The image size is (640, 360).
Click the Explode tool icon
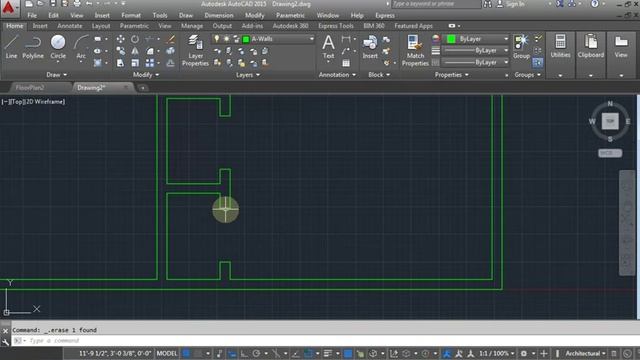(171, 51)
